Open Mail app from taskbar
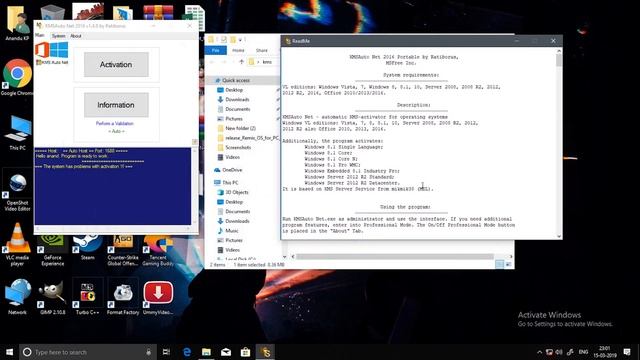The height and width of the screenshot is (360, 640). 226,352
